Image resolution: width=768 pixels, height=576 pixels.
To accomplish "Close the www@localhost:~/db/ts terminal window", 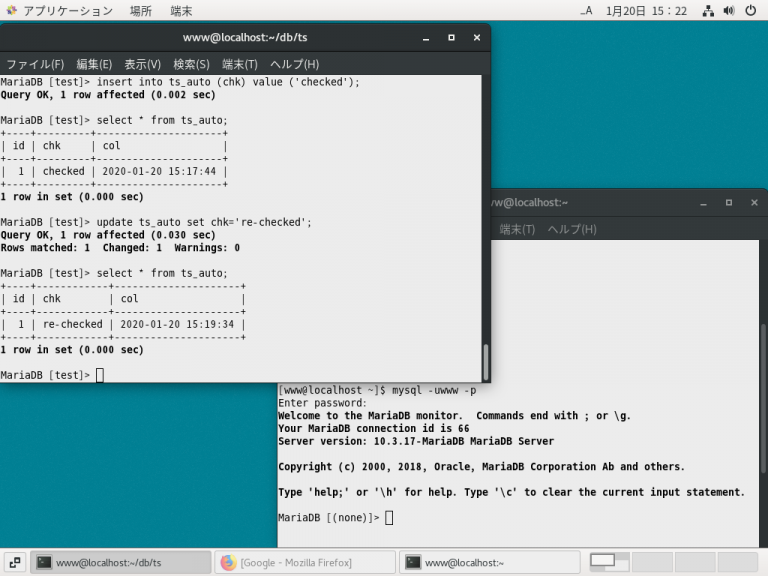I will pos(477,38).
